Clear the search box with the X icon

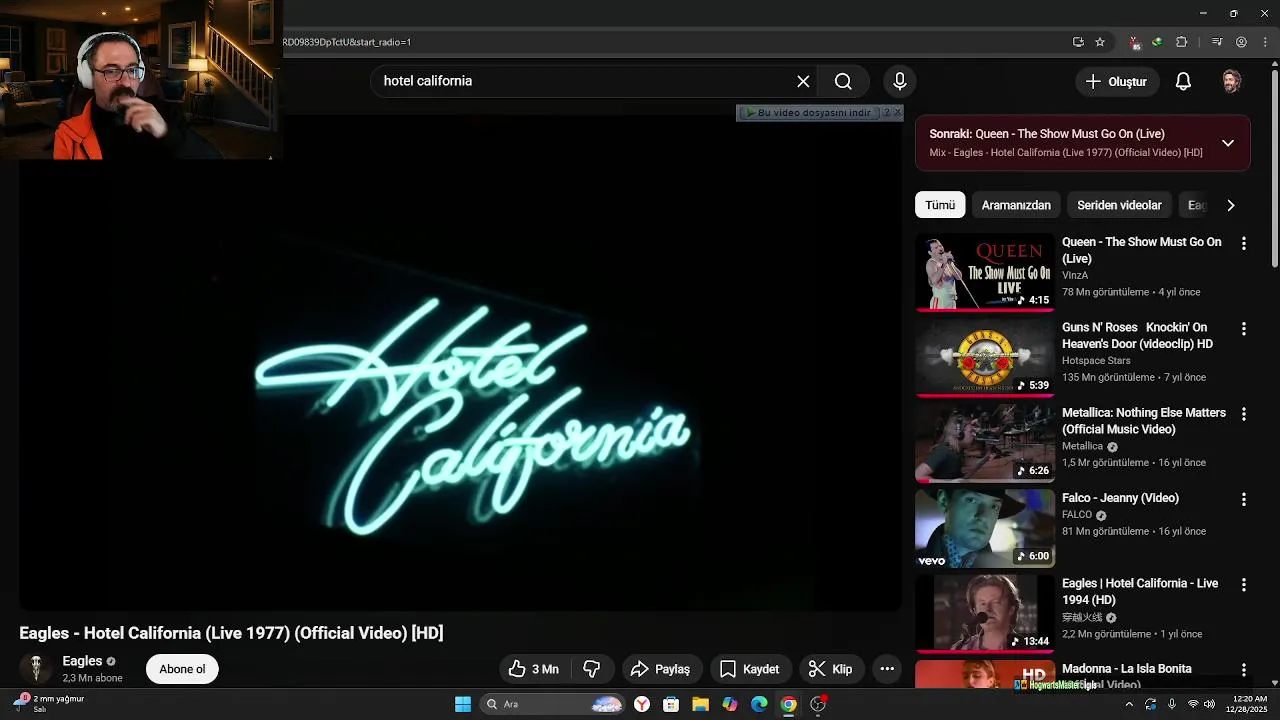[x=803, y=81]
